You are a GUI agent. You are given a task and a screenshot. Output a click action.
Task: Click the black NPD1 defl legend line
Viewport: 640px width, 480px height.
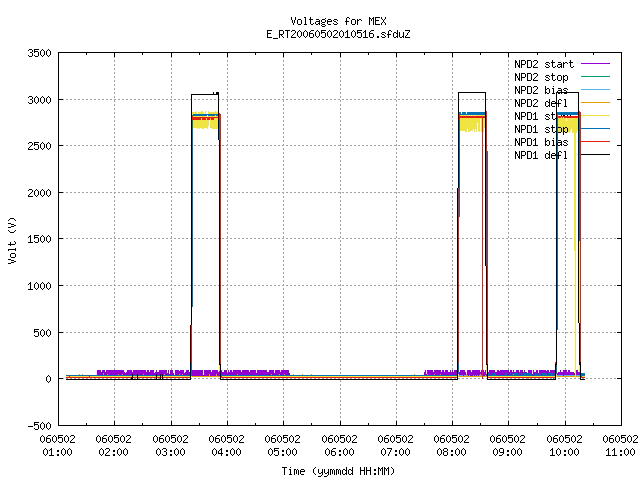[x=596, y=155]
